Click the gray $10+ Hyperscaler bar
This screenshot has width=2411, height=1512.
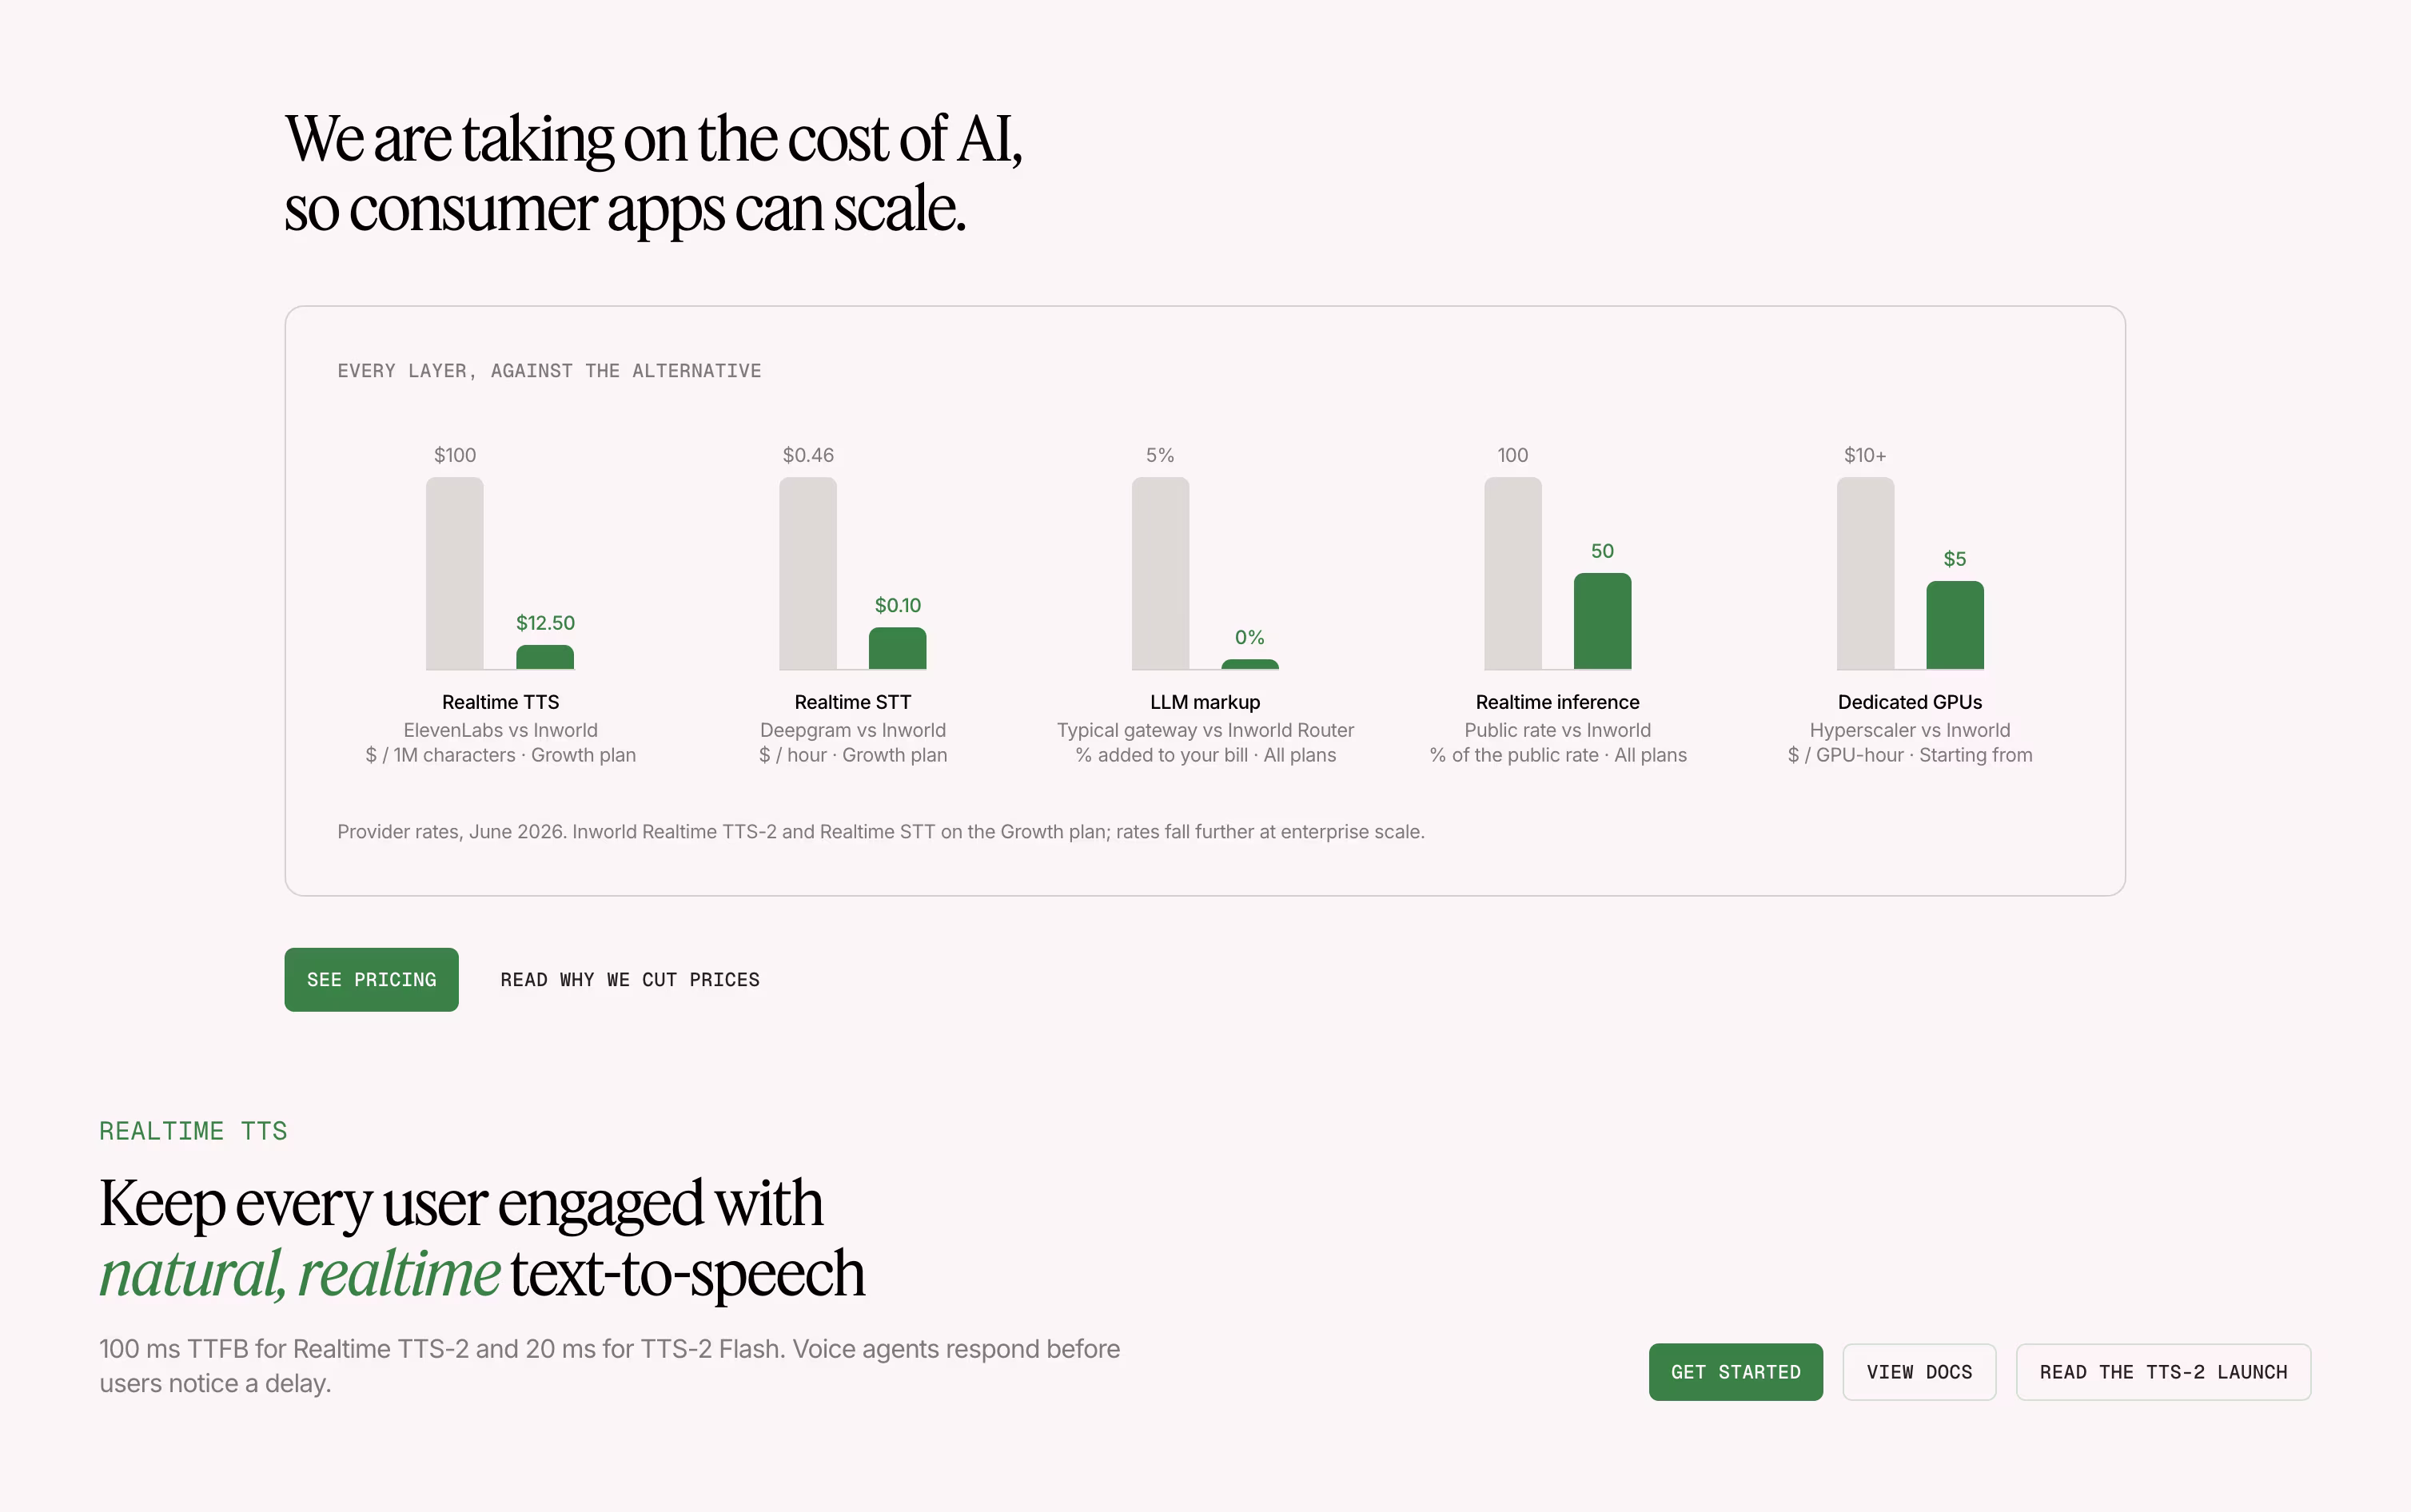coord(1865,573)
